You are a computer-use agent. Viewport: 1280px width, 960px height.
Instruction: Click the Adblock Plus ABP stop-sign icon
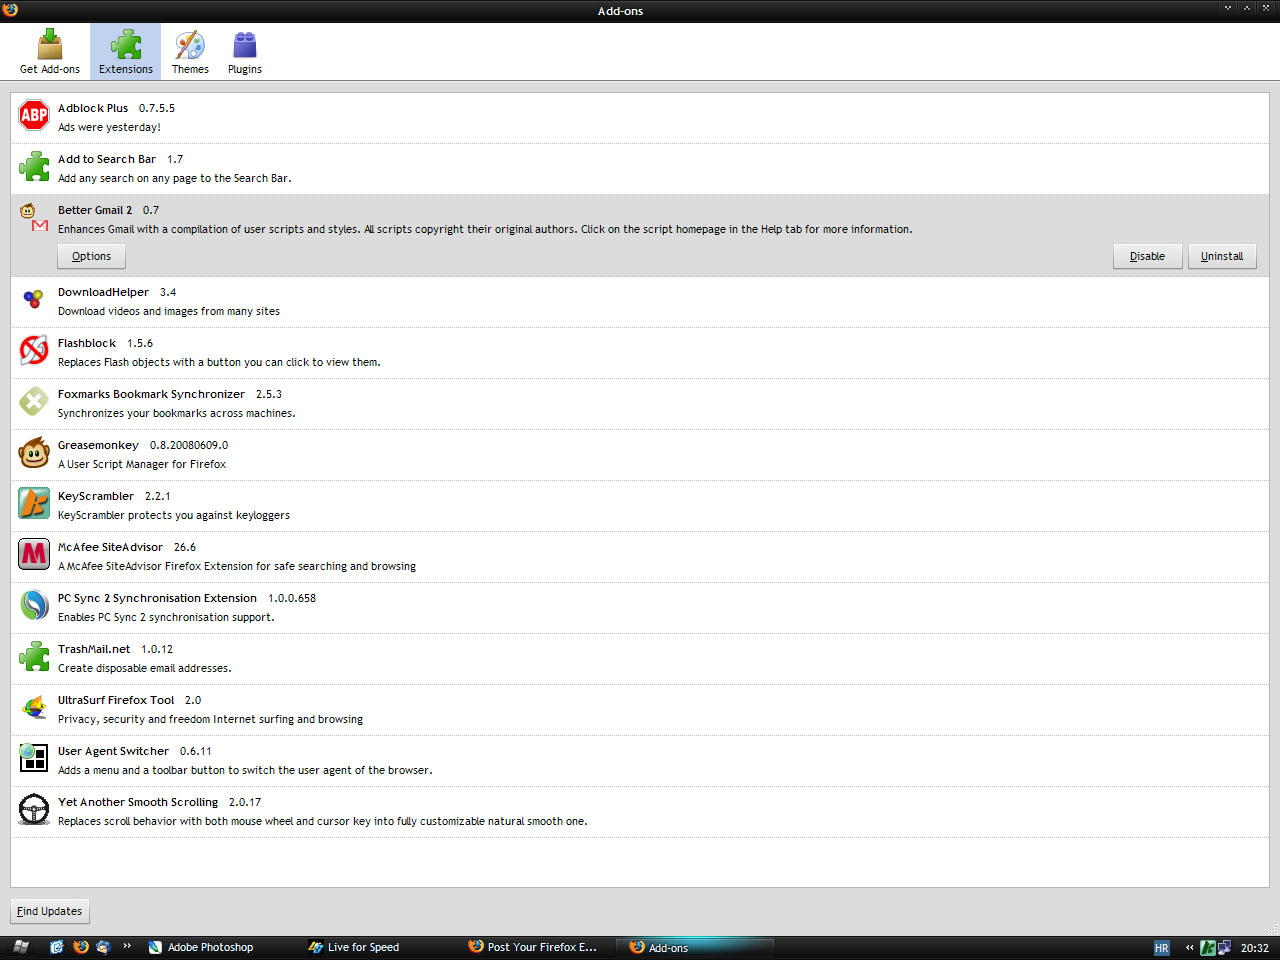[34, 116]
